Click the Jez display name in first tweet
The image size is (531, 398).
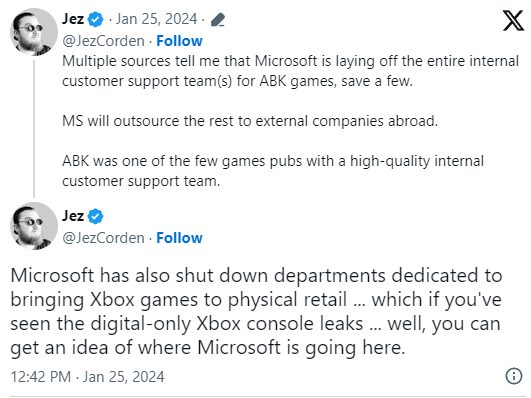click(x=73, y=19)
